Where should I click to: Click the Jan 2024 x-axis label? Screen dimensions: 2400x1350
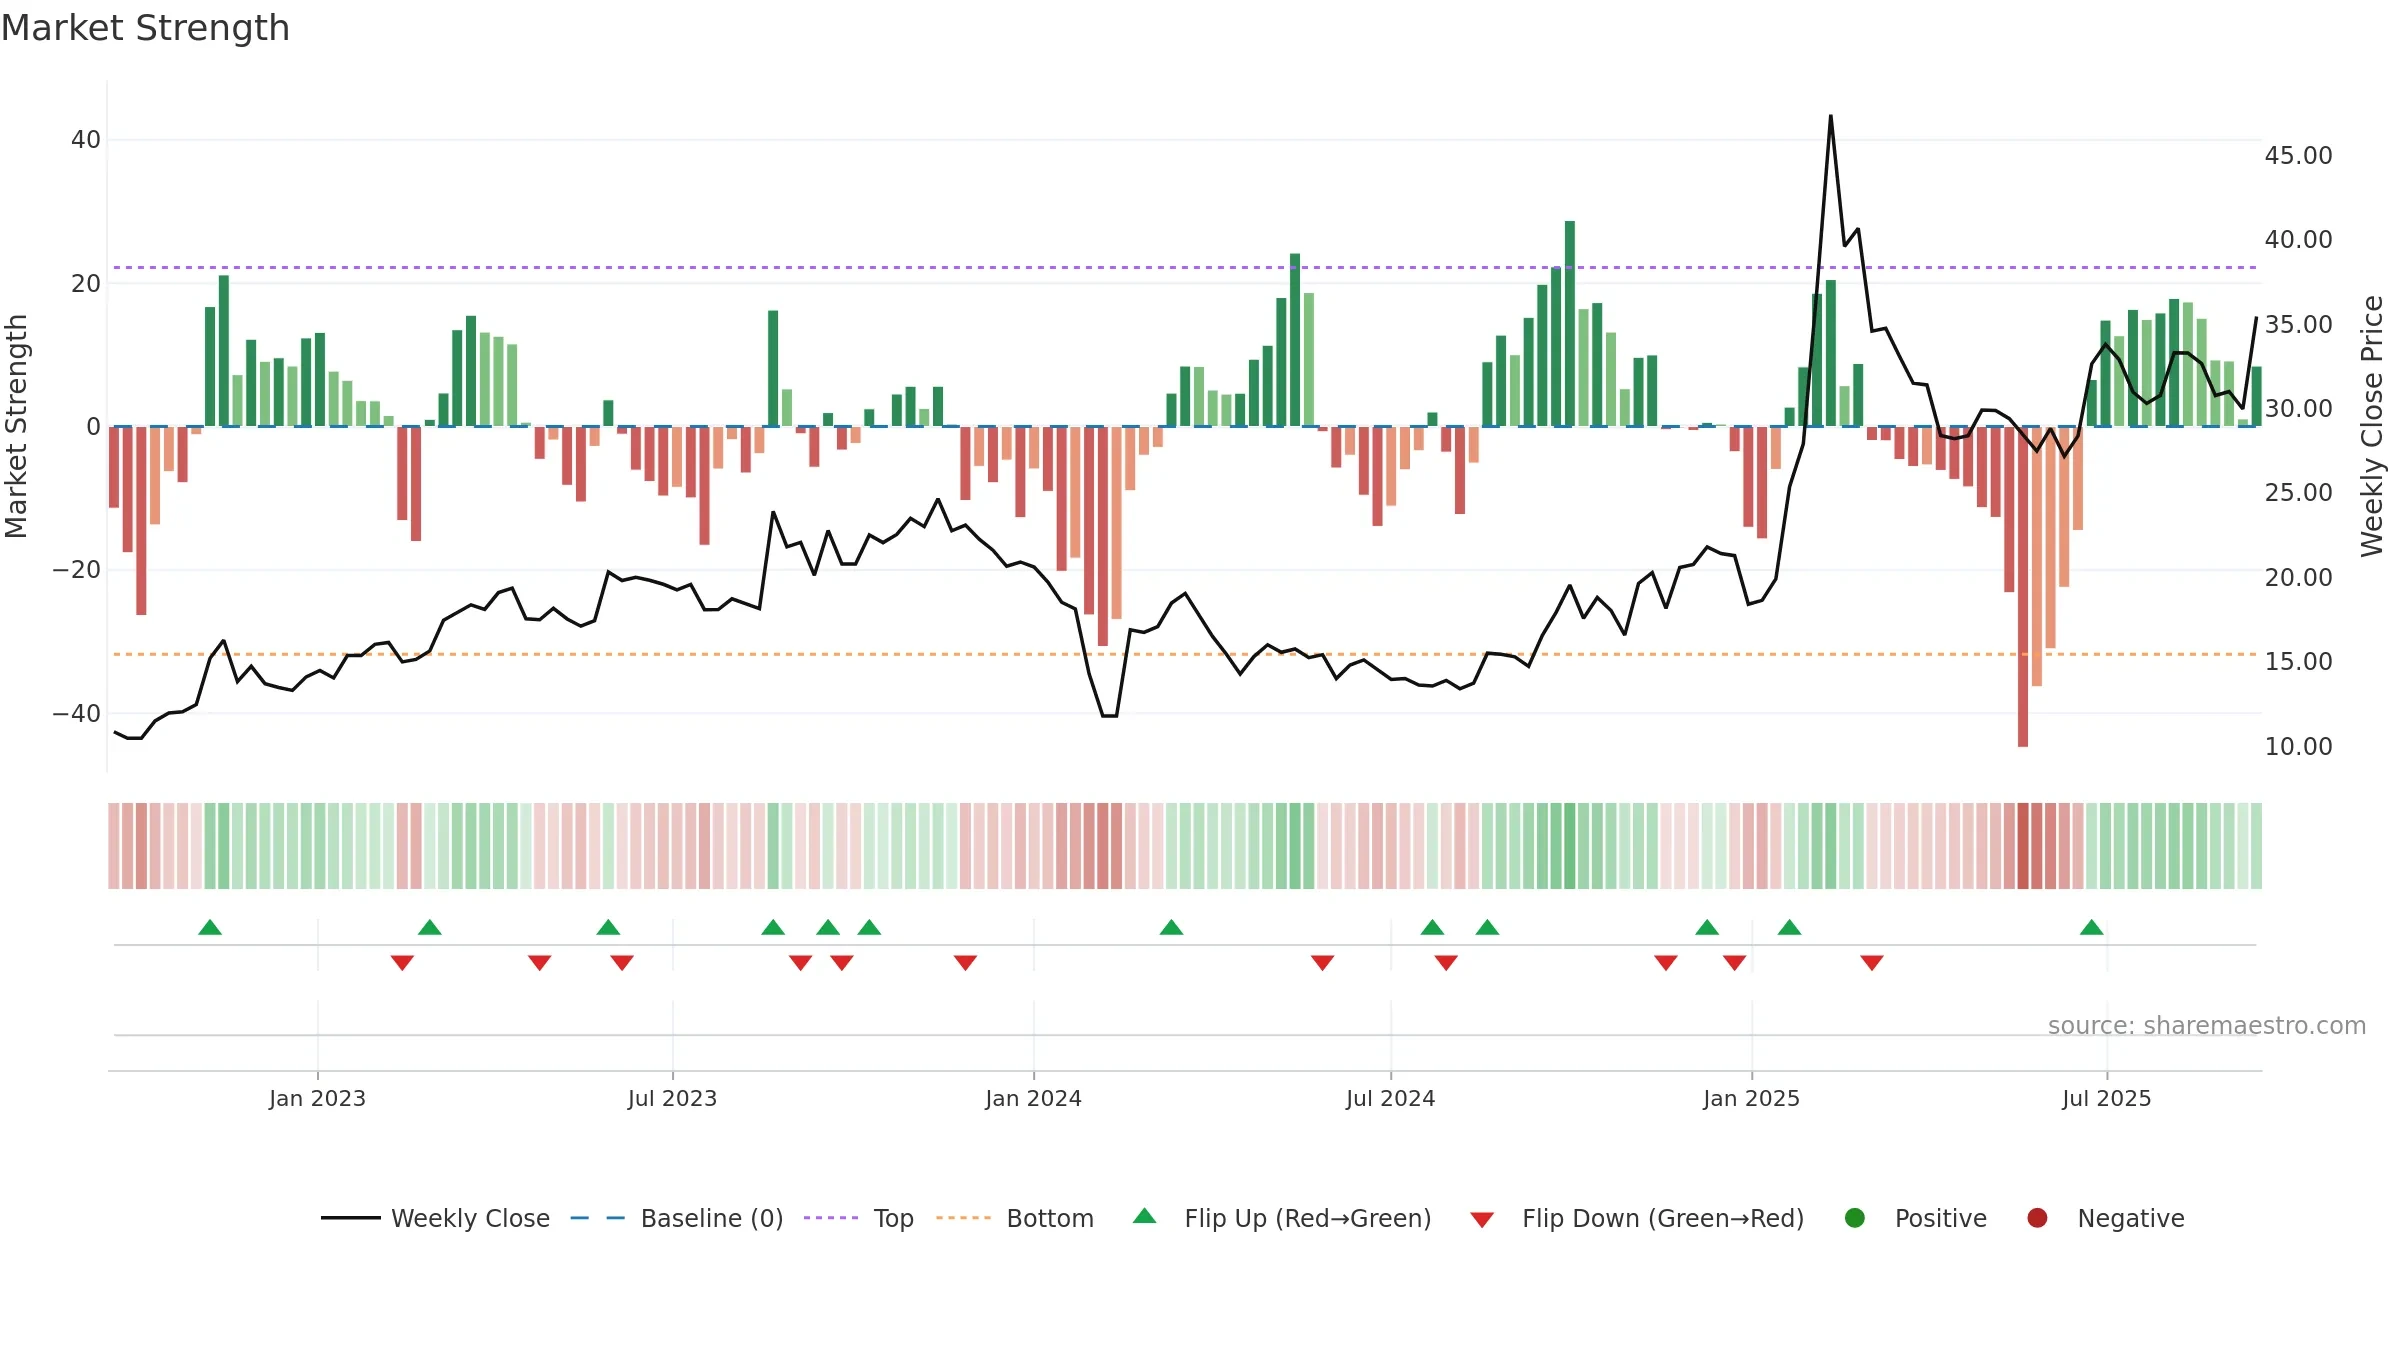tap(1034, 1098)
